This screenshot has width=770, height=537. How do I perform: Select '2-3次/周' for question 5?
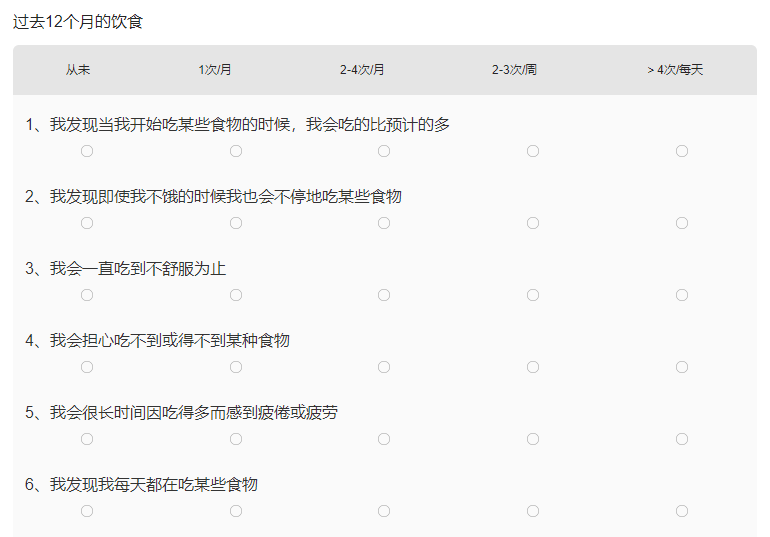pos(533,439)
